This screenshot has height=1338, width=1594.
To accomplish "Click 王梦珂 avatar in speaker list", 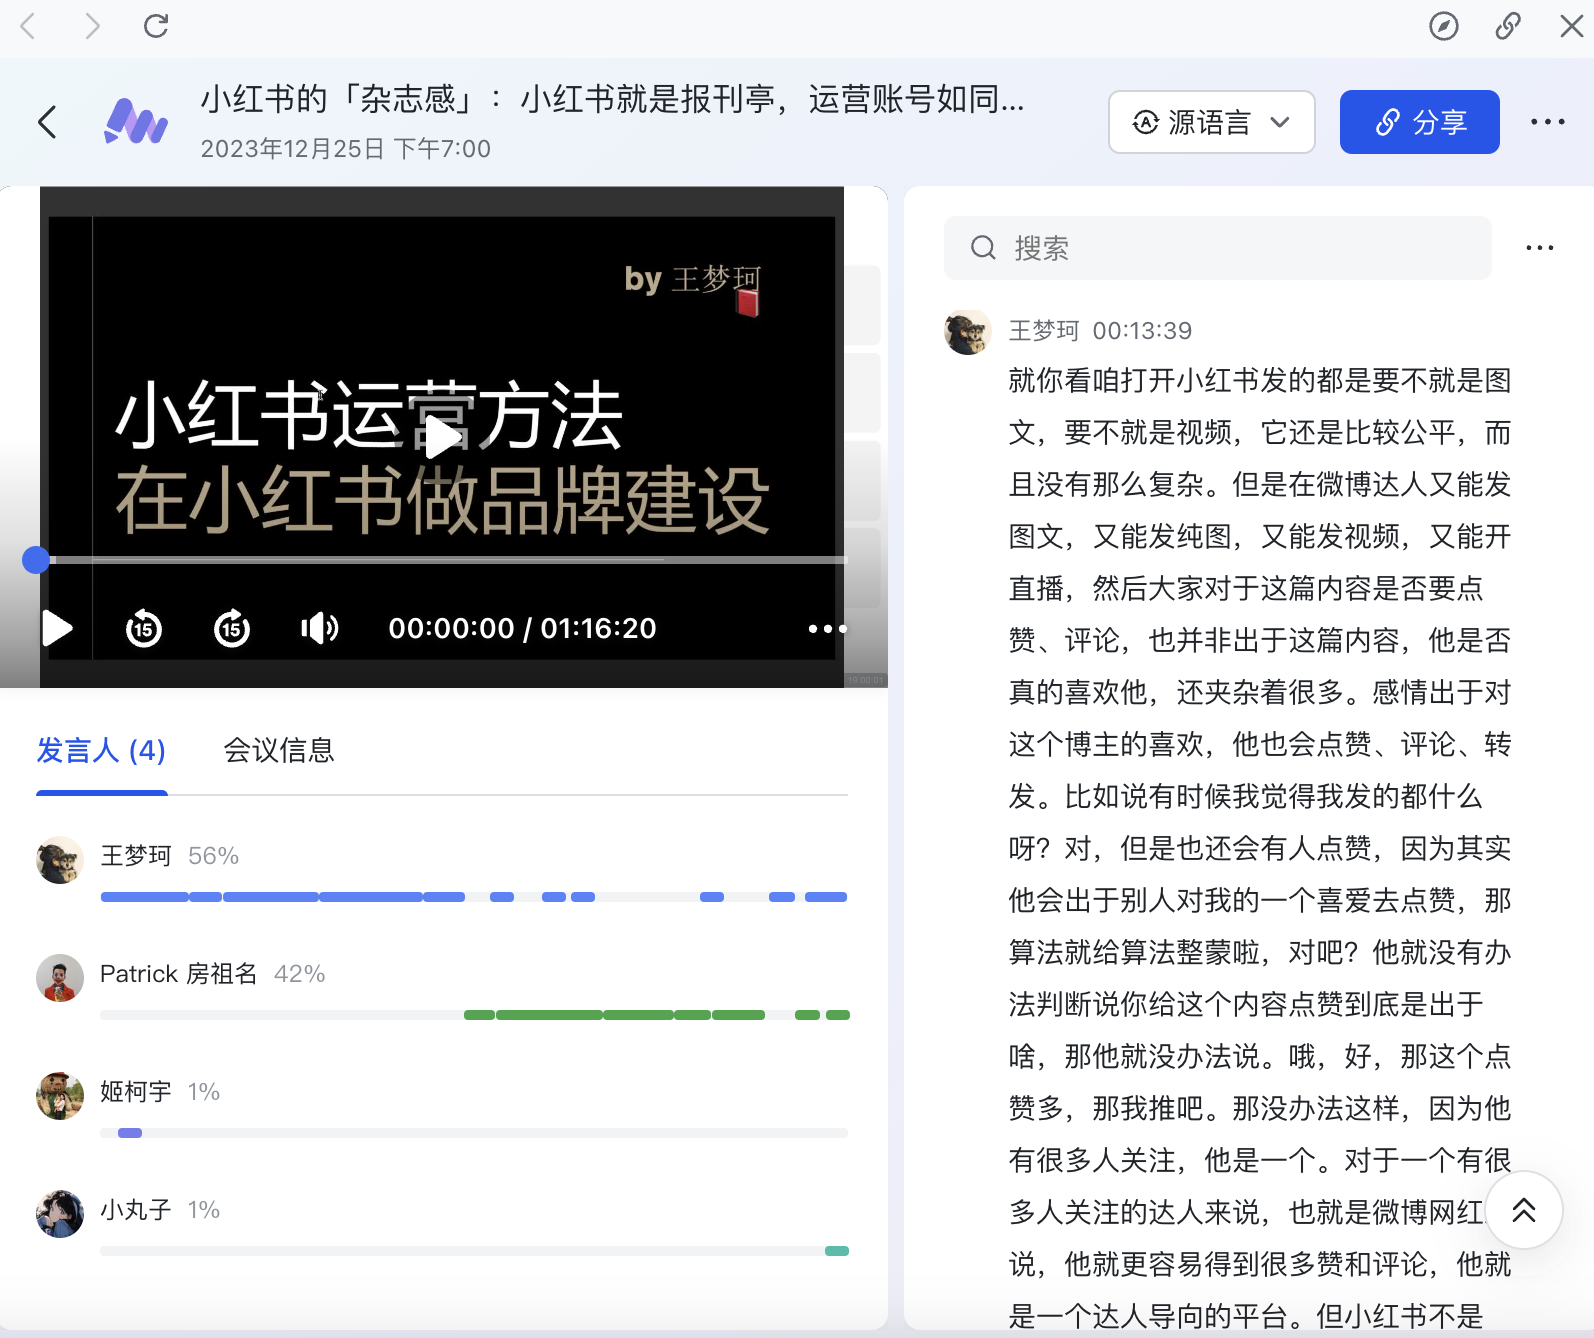I will [60, 860].
